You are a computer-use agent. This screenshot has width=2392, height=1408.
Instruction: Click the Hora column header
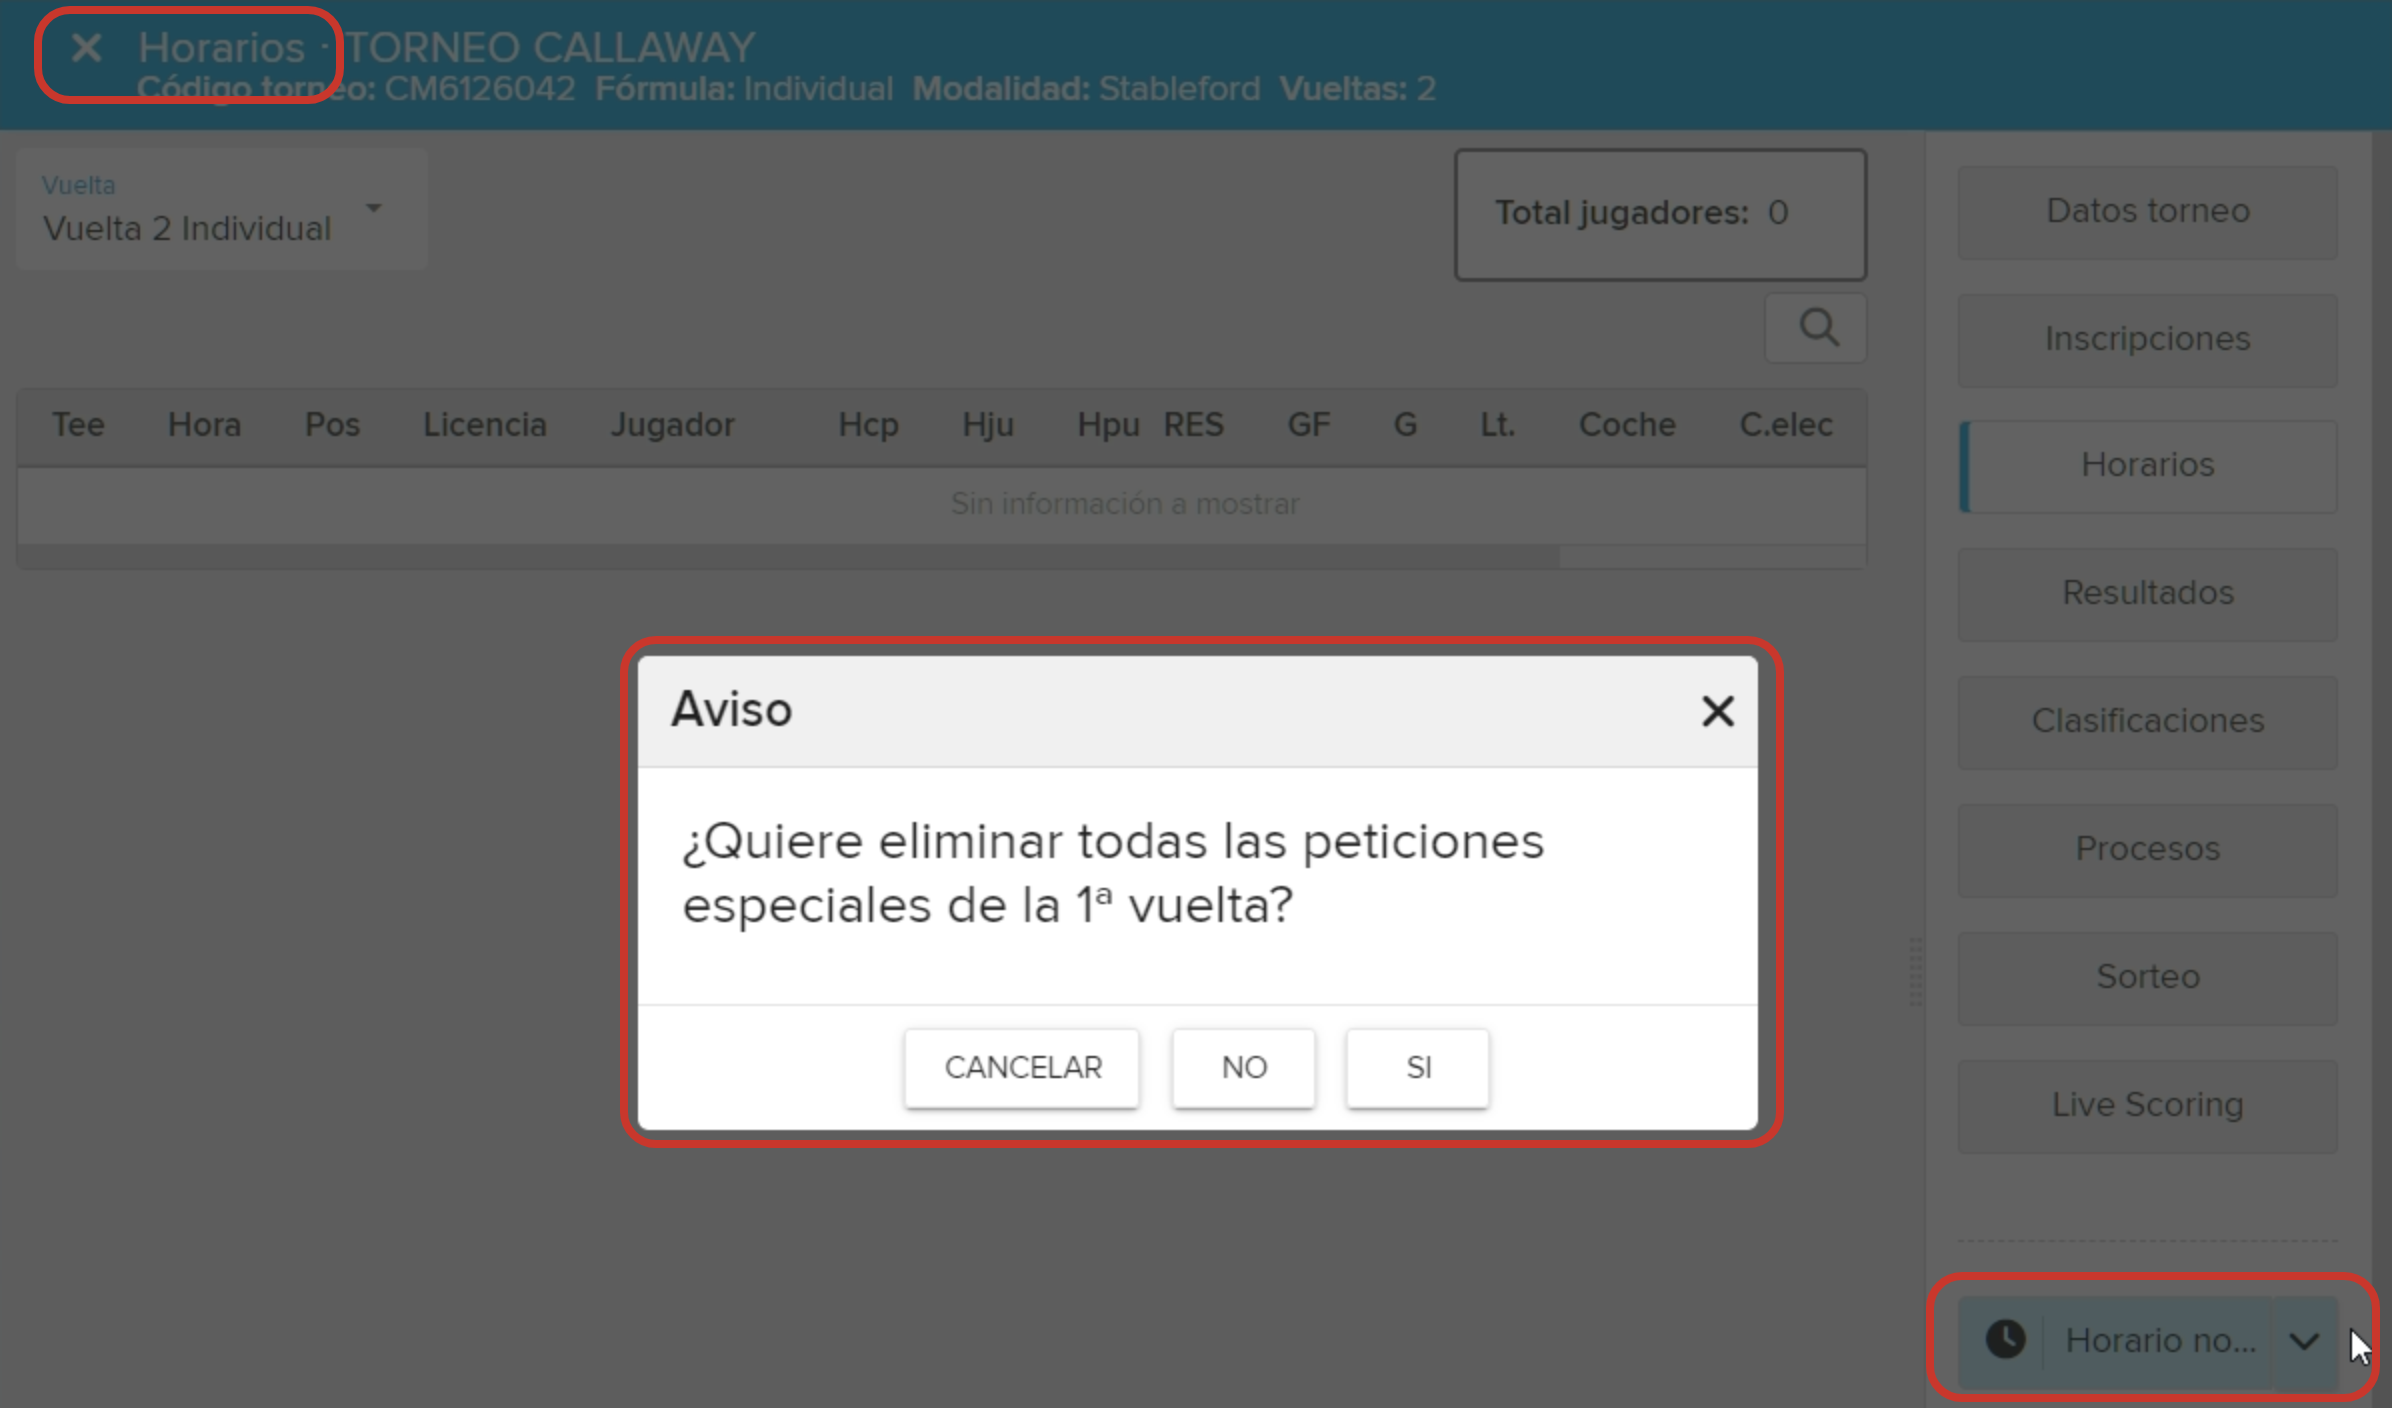(x=204, y=425)
